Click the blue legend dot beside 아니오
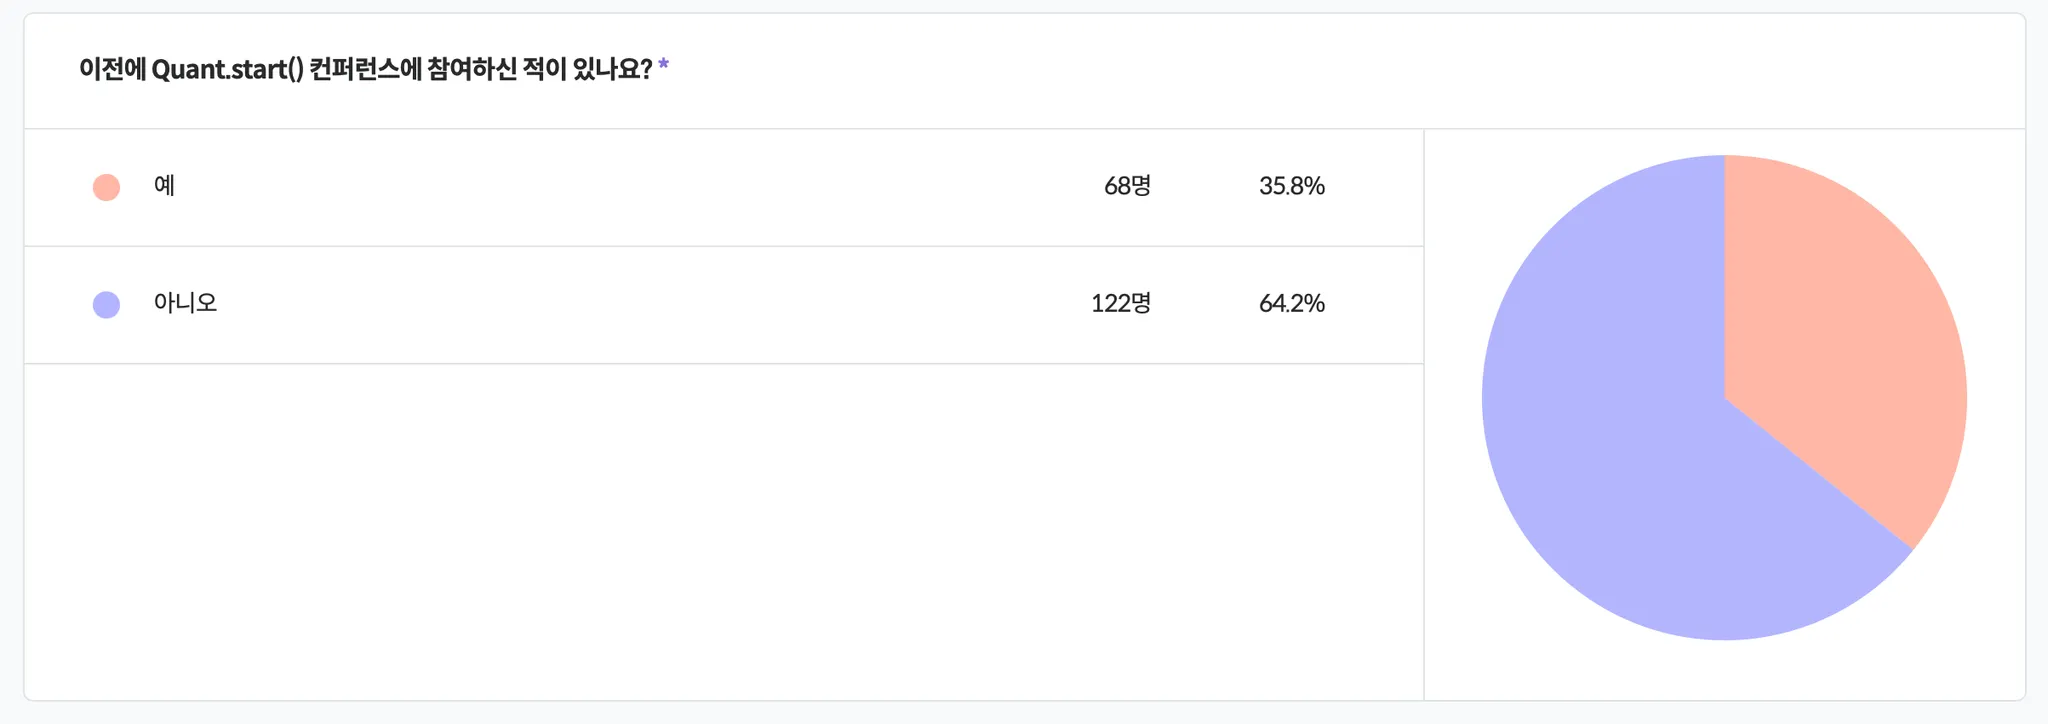This screenshot has height=724, width=2048. coord(106,304)
